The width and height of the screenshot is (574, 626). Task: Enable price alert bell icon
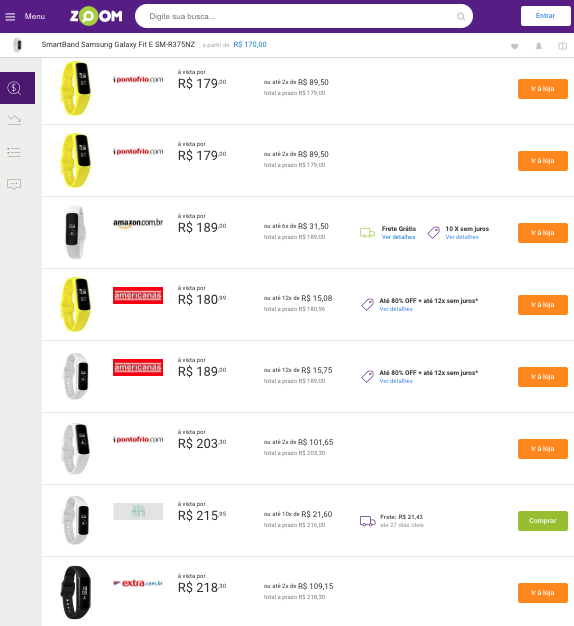(538, 46)
